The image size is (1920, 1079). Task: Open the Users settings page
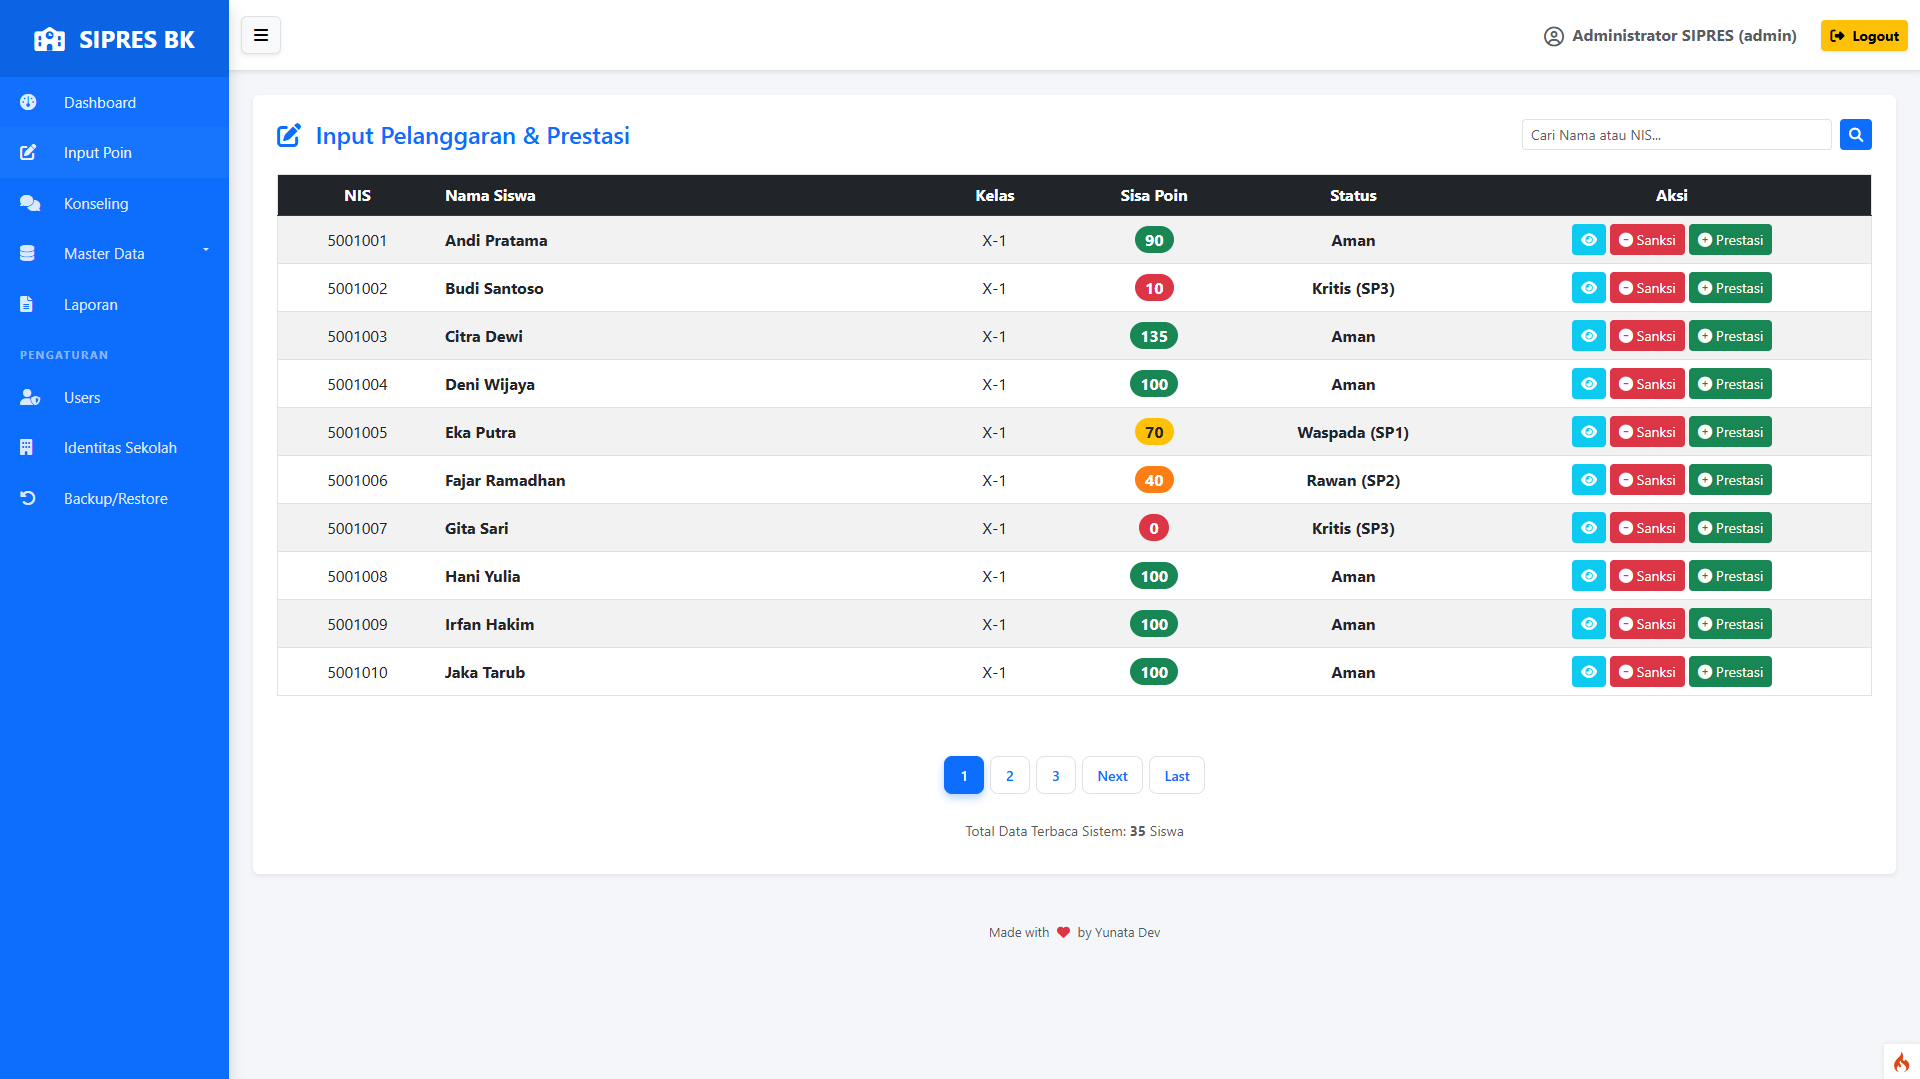pyautogui.click(x=82, y=398)
